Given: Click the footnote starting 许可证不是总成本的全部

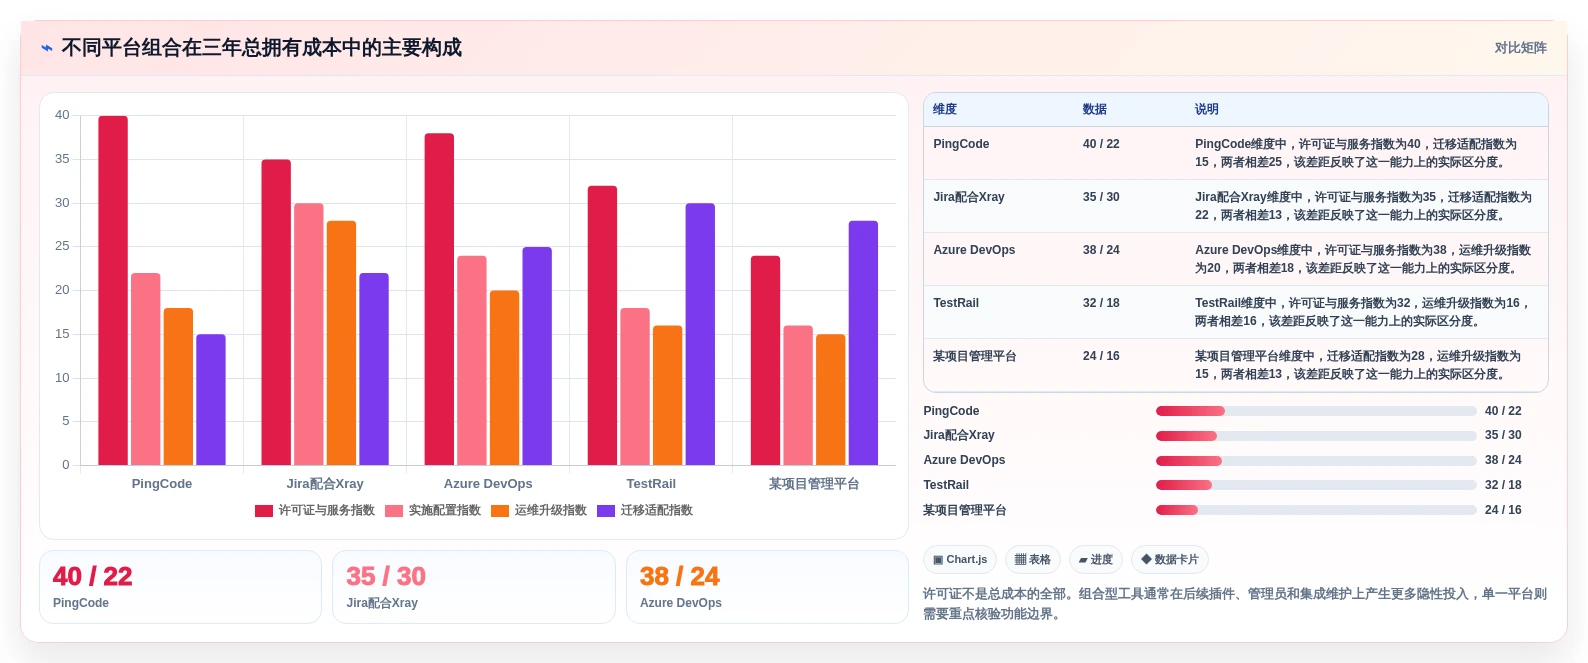Looking at the screenshot, I should (1235, 604).
